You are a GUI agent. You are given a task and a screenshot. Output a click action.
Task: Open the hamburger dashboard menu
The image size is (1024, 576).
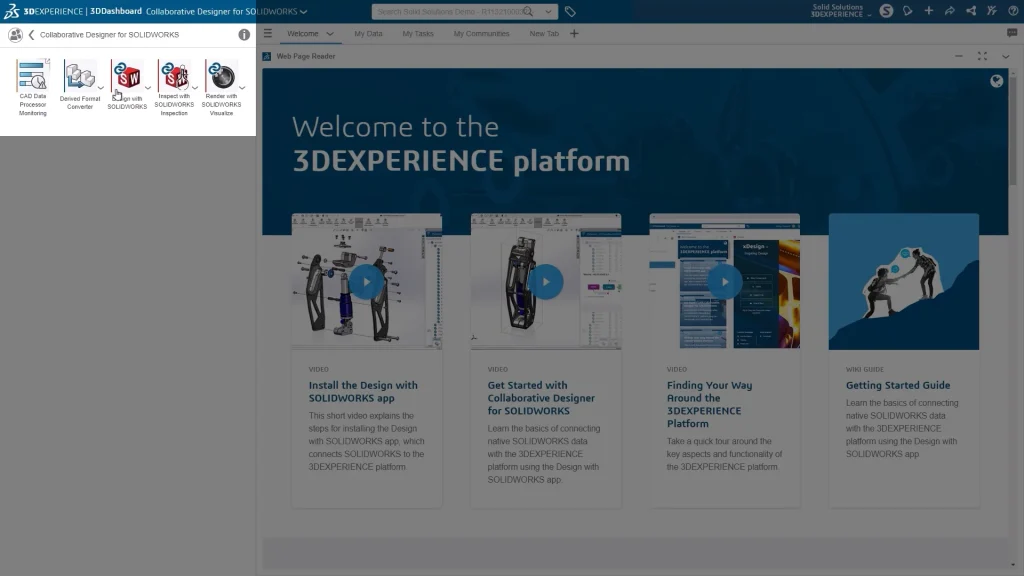tap(268, 33)
